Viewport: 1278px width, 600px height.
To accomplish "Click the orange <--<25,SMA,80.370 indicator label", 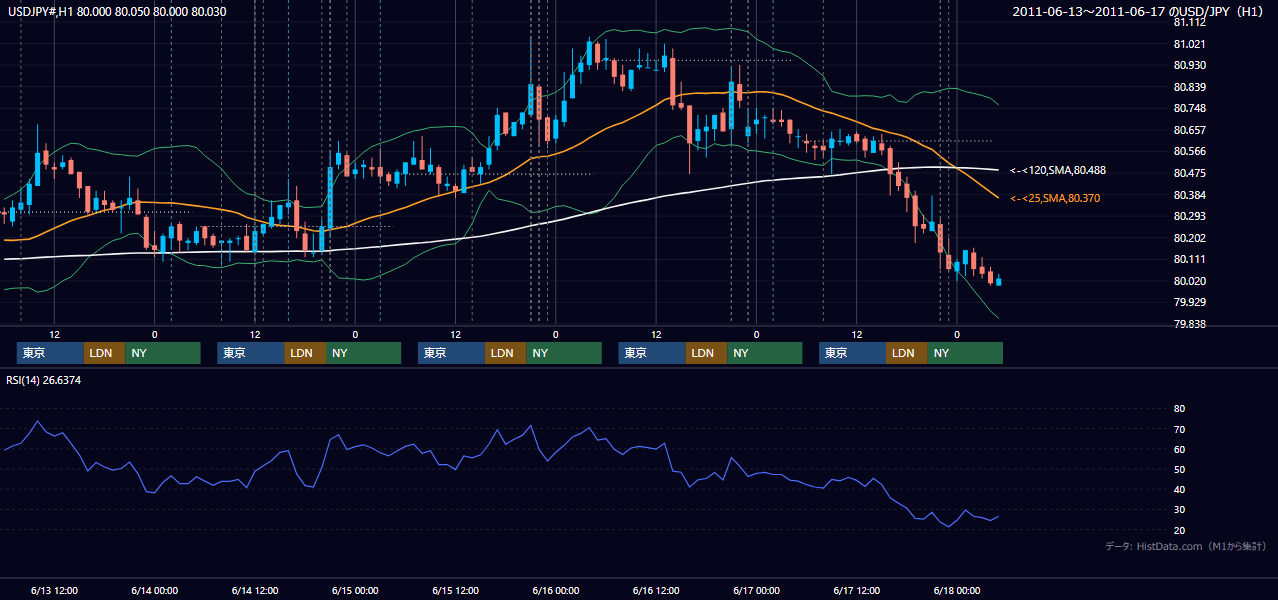I will (1055, 199).
